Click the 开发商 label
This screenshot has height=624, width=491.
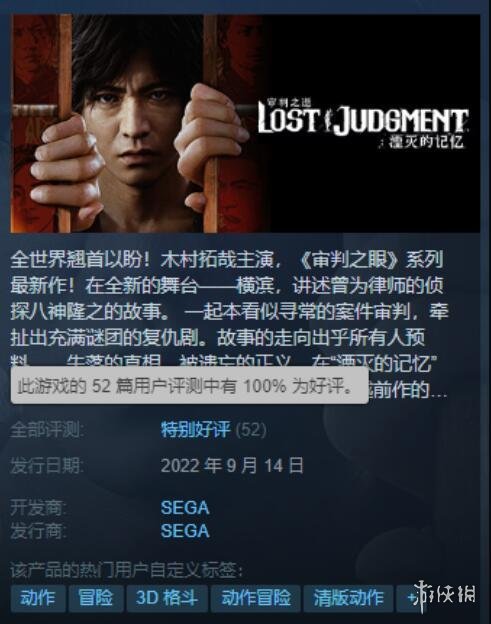click(x=38, y=508)
